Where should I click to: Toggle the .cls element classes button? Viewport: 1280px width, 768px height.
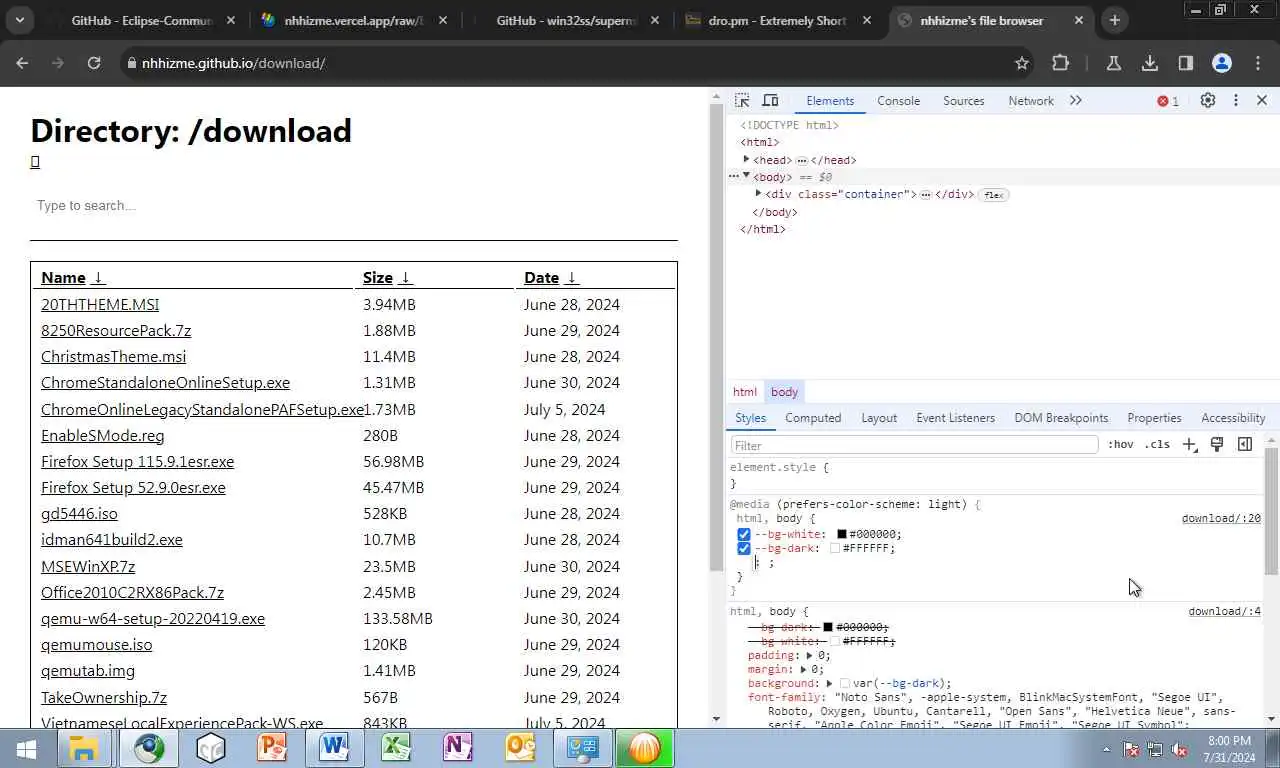click(x=1157, y=444)
